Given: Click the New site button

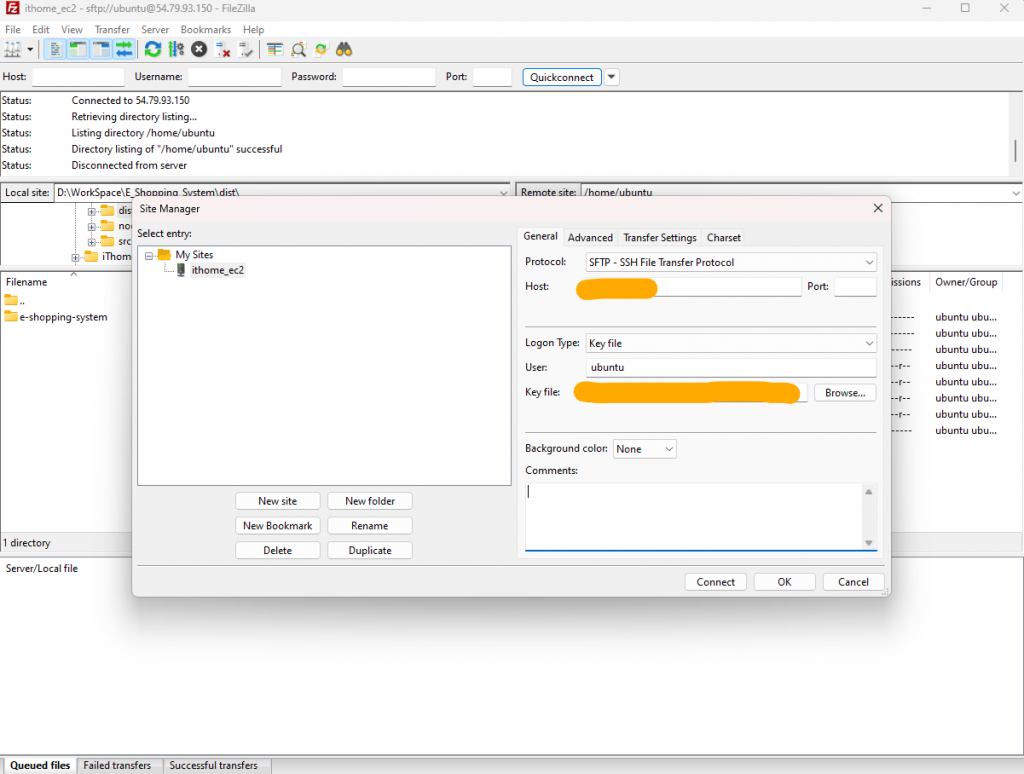Looking at the screenshot, I should click(278, 501).
